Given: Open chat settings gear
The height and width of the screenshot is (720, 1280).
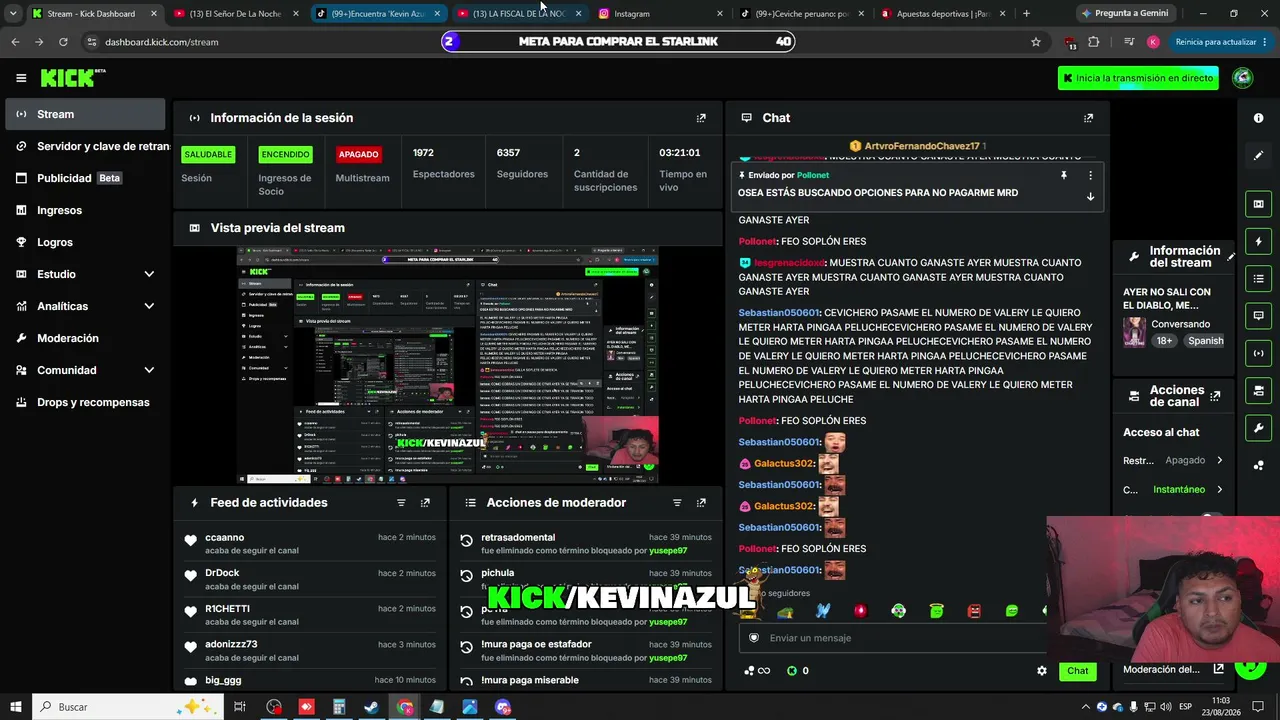Looking at the screenshot, I should [x=1042, y=671].
